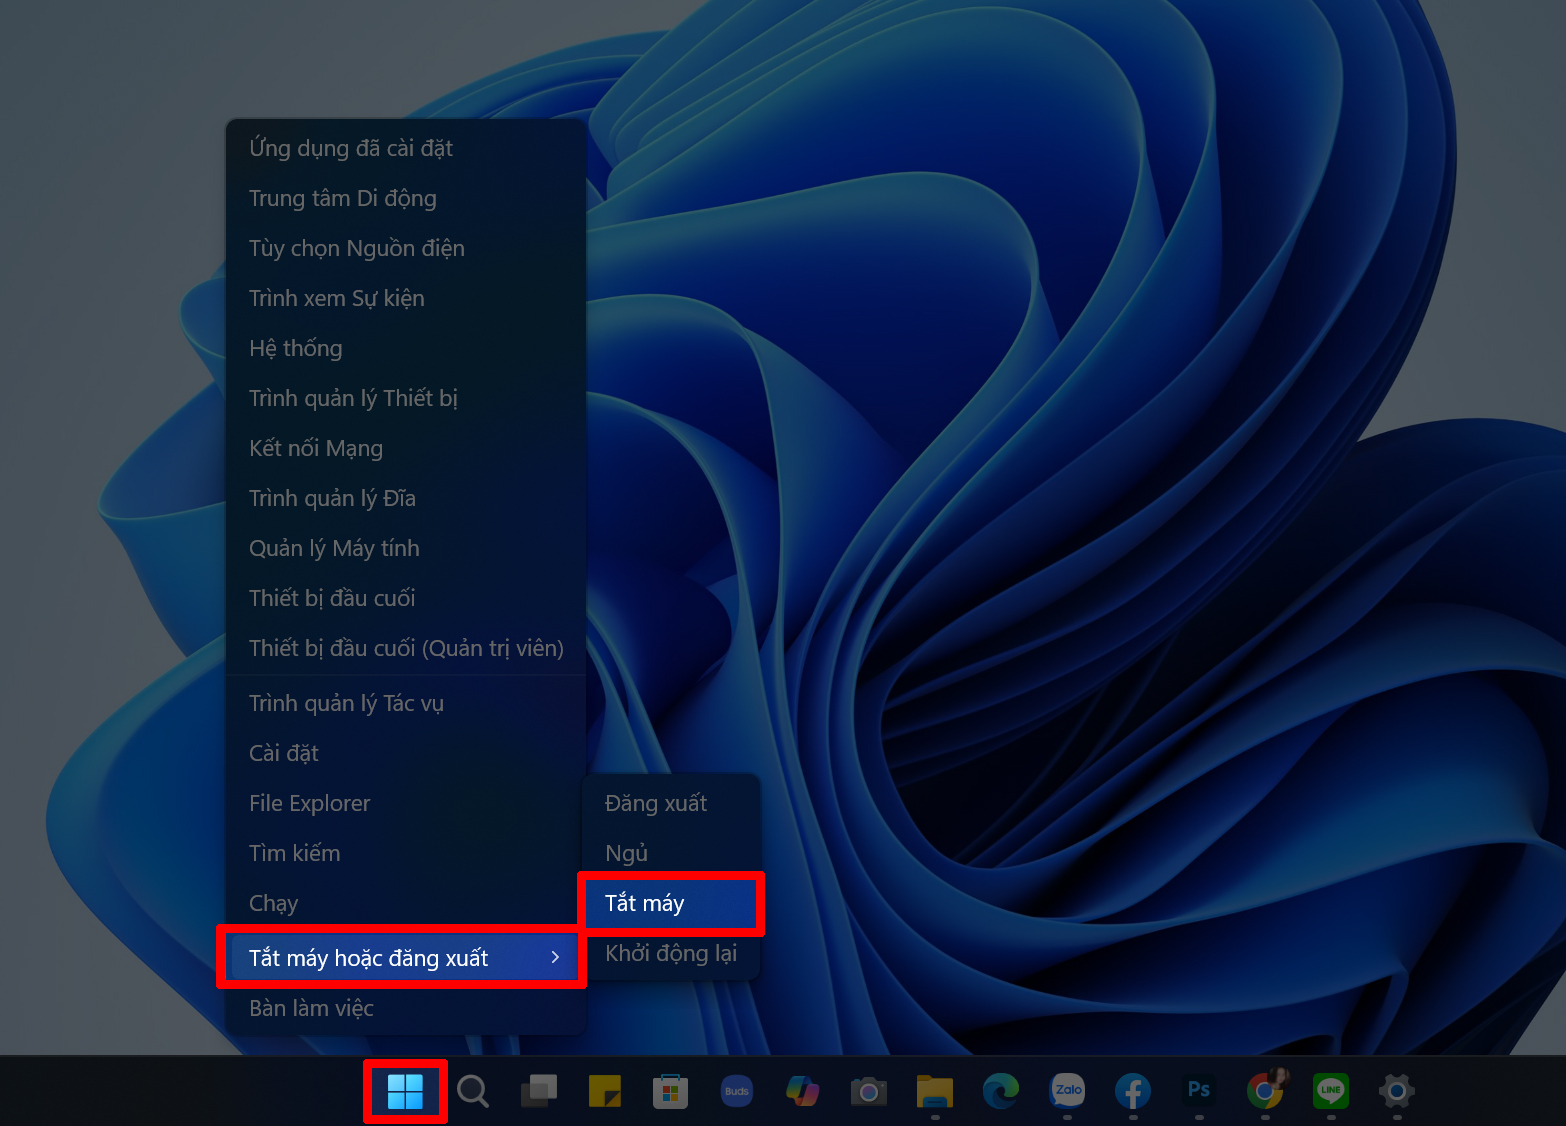Launch Google Chrome from the taskbar
Image resolution: width=1566 pixels, height=1126 pixels.
pos(1266,1091)
